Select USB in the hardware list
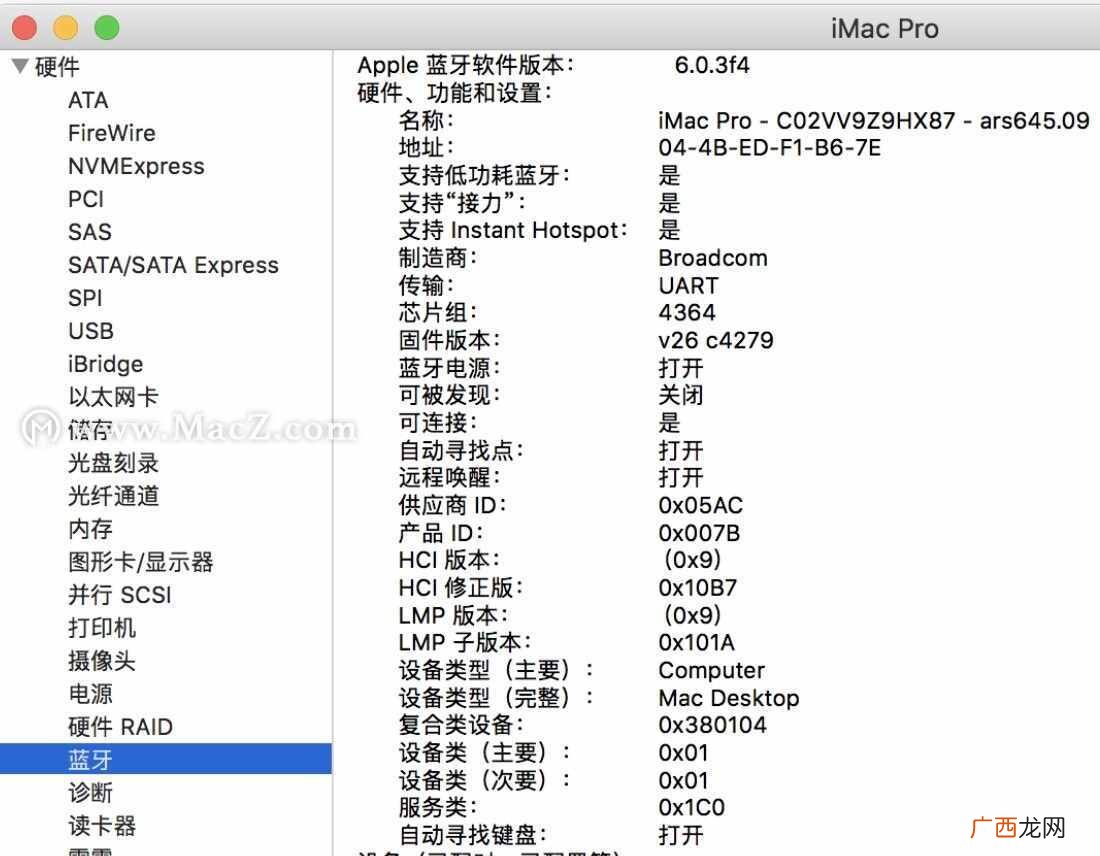The width and height of the screenshot is (1100, 856). click(x=90, y=331)
